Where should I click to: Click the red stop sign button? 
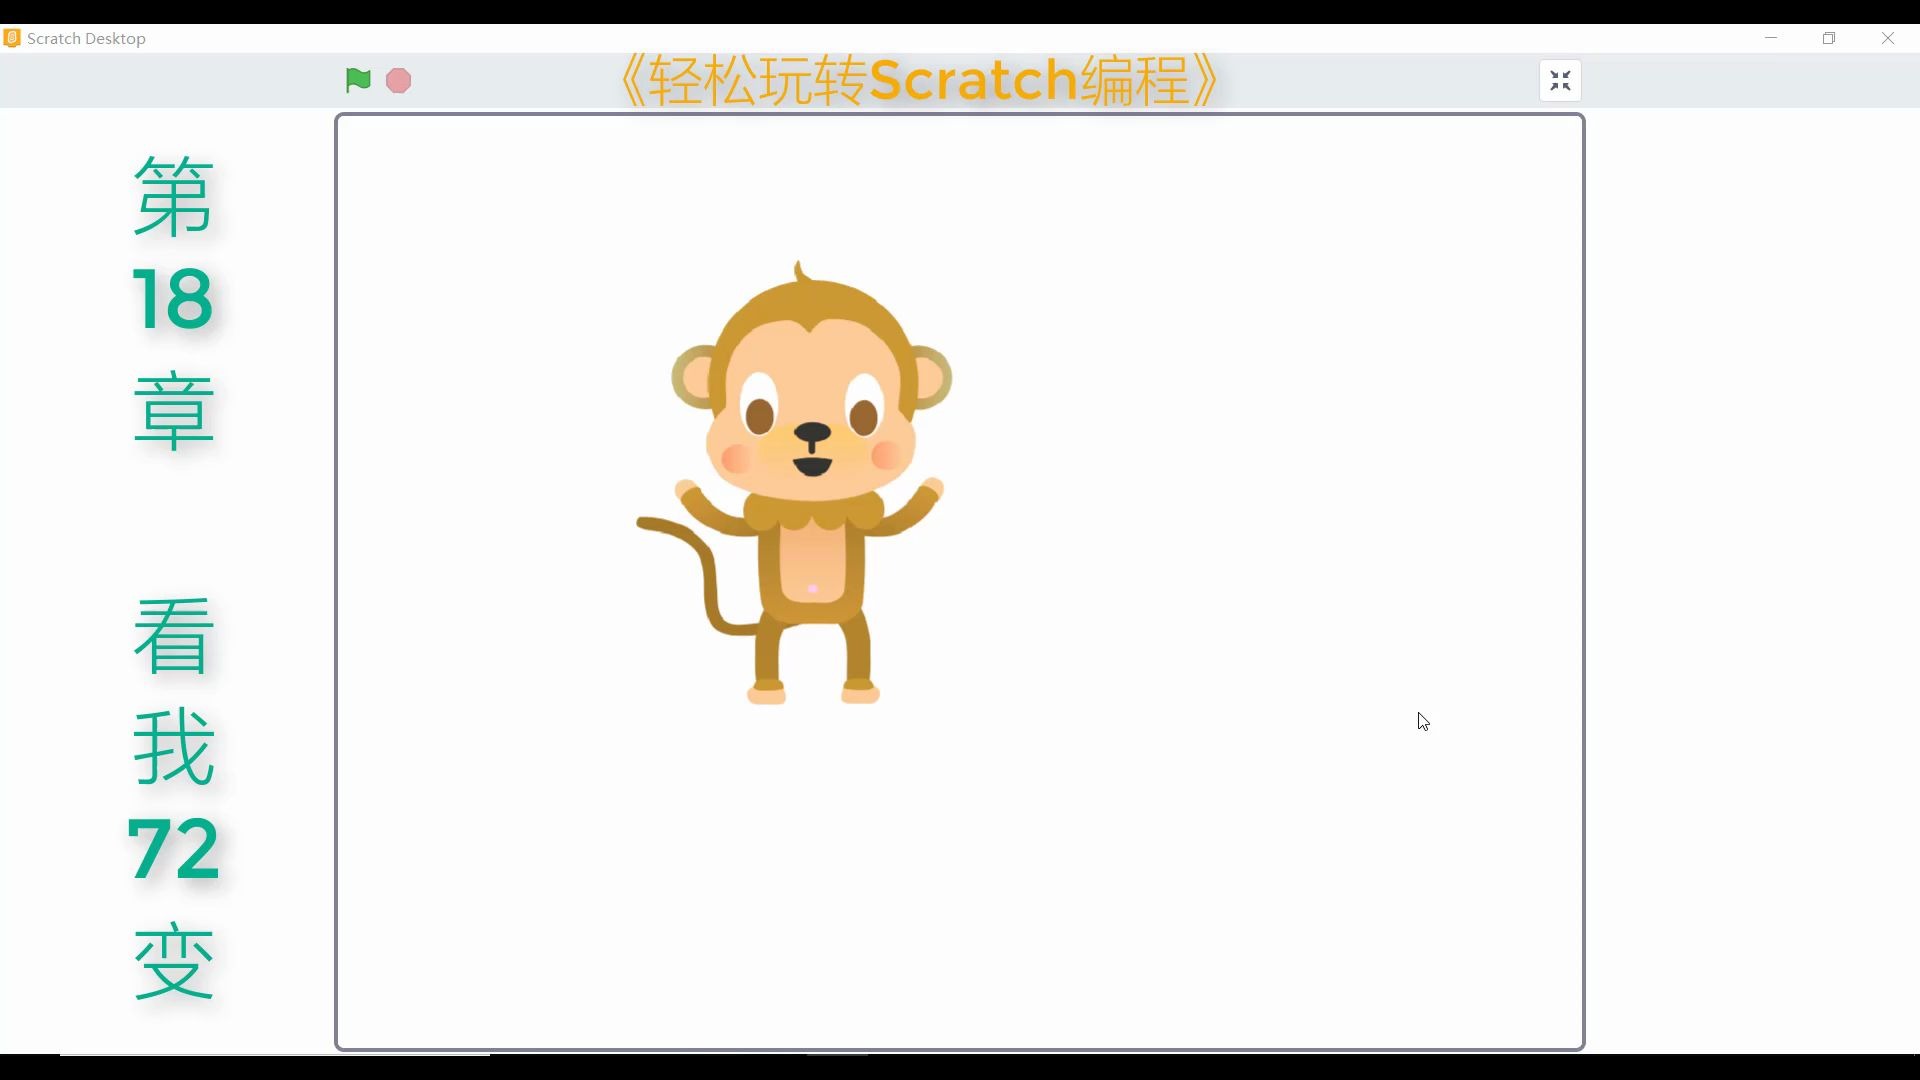(399, 81)
